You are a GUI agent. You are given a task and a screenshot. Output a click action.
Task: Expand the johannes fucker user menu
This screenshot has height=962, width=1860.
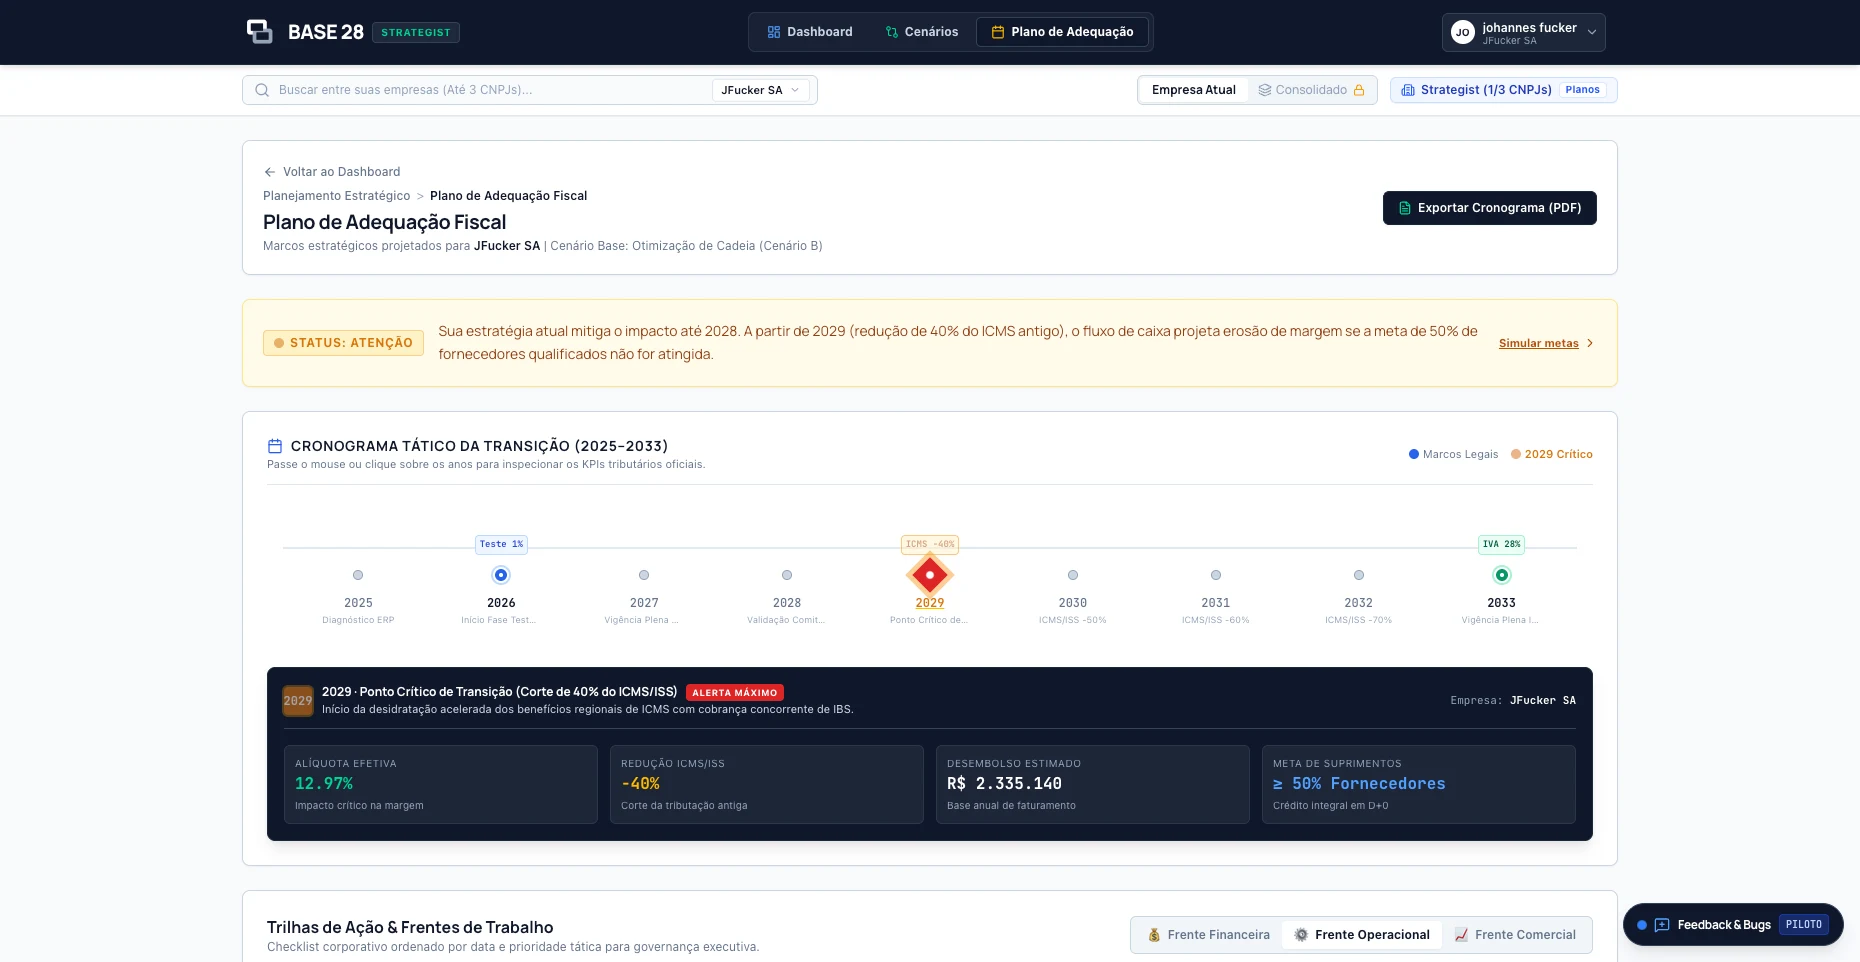[1524, 32]
